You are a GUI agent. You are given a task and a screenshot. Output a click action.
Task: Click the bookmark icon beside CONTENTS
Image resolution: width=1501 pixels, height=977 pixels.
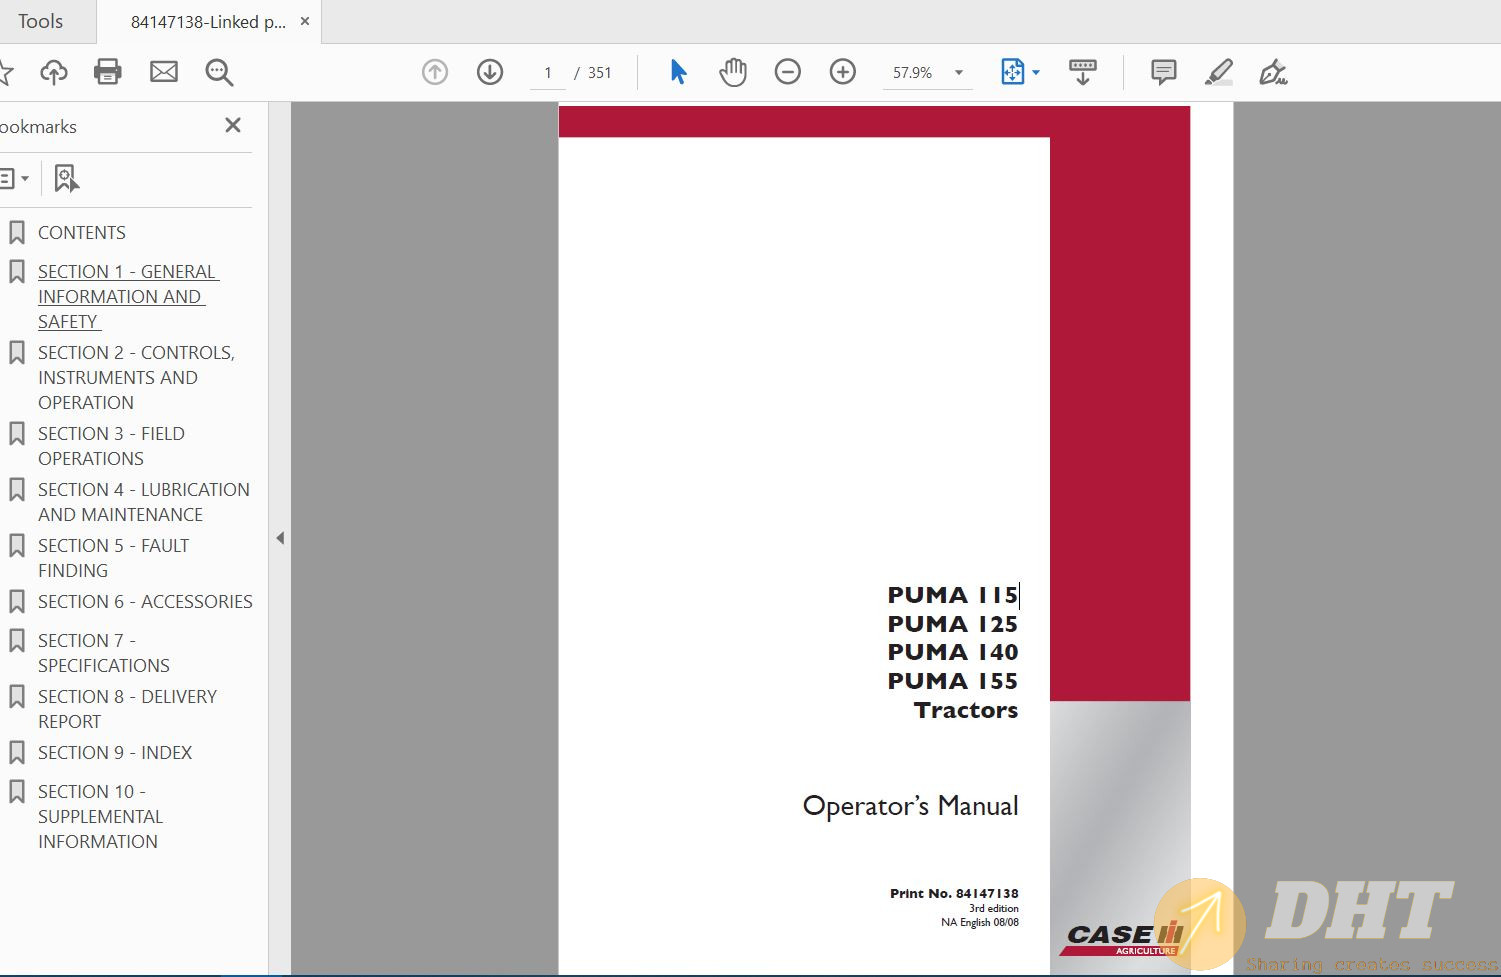17,233
